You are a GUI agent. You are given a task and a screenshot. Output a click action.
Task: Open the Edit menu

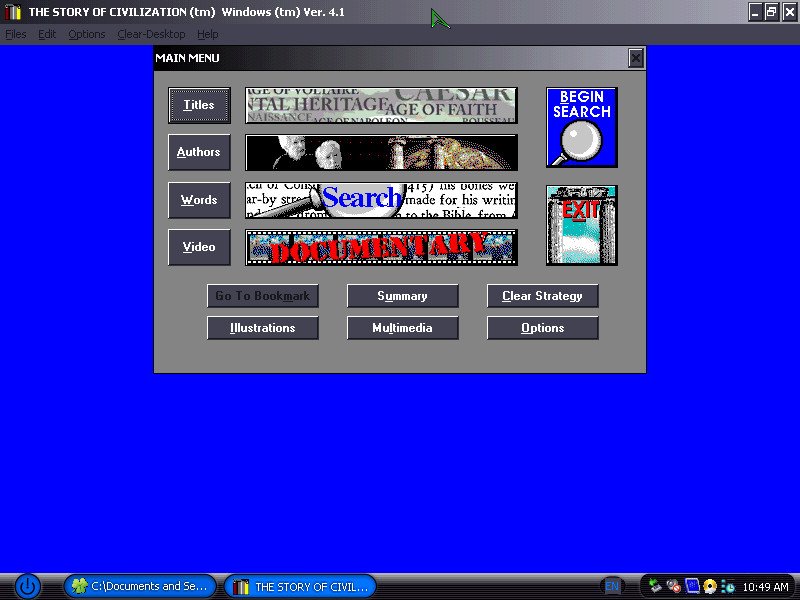[x=47, y=34]
